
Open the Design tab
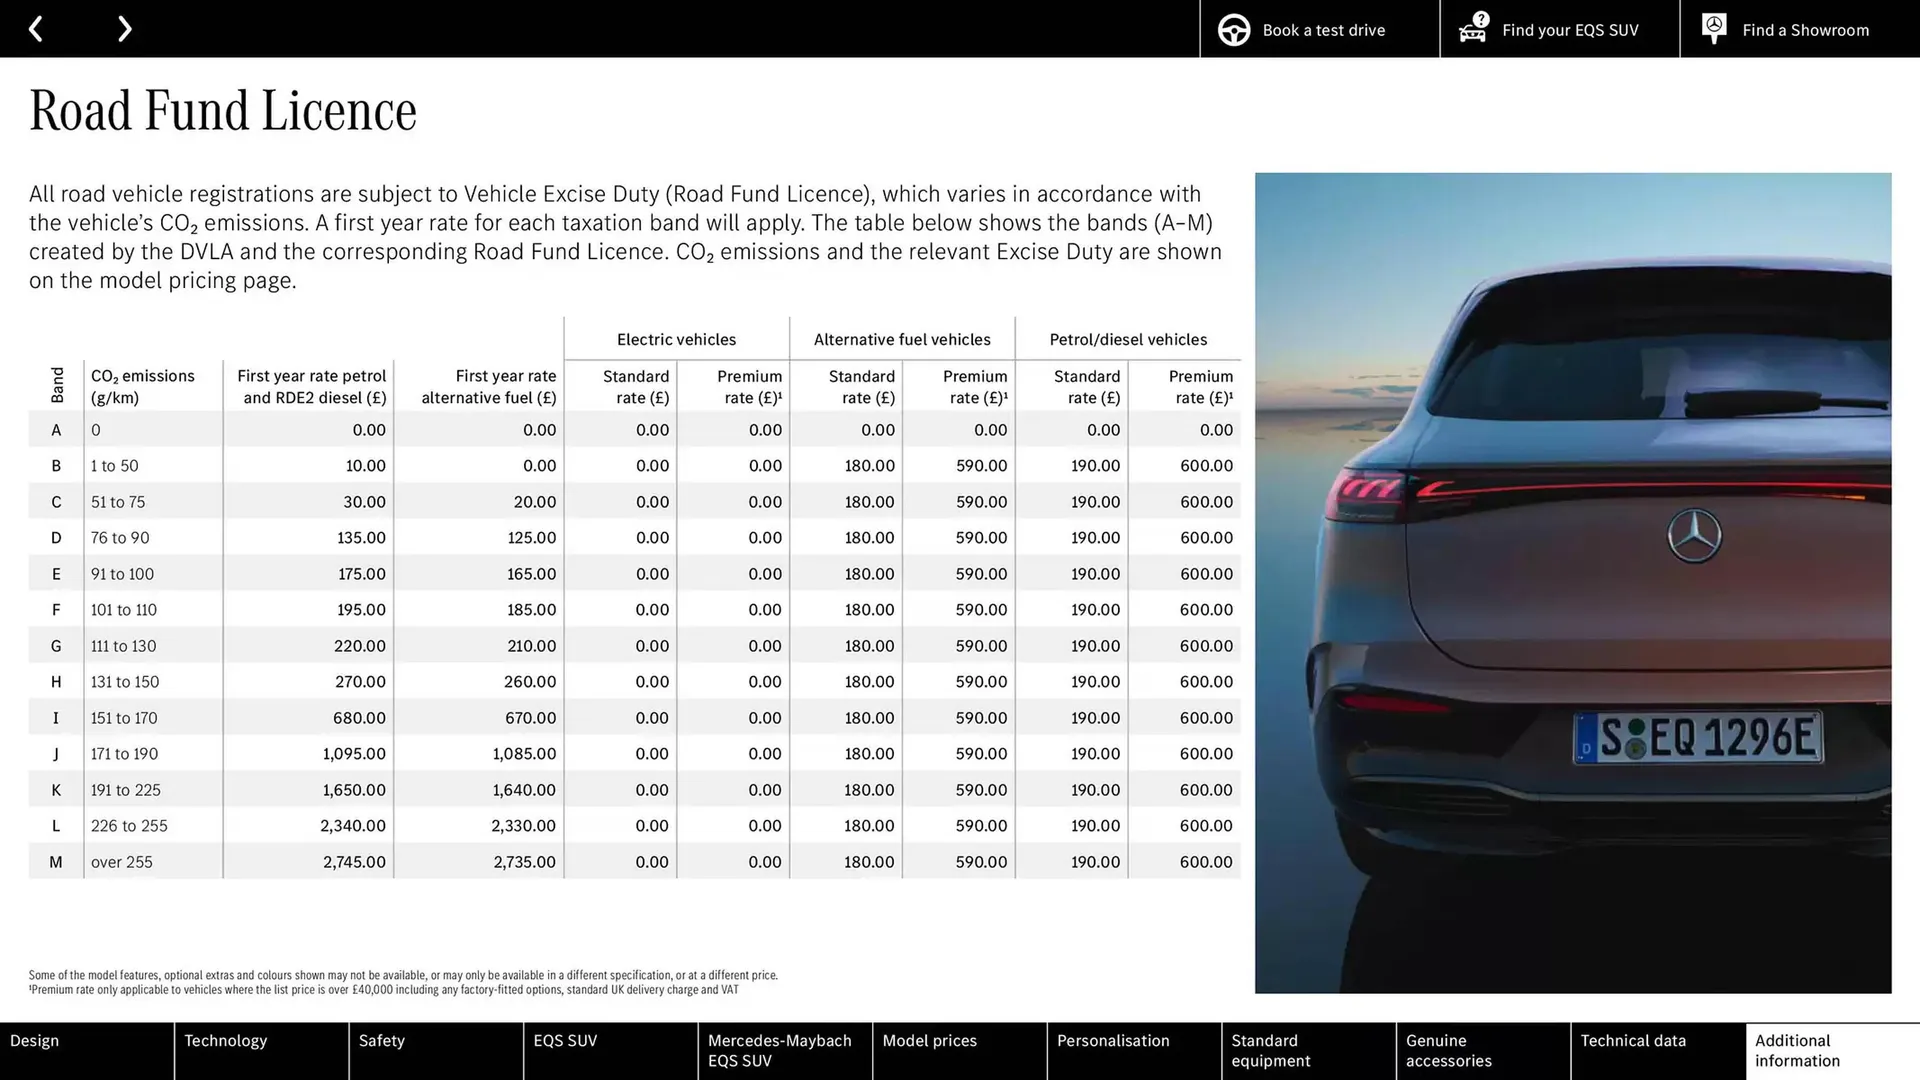coord(87,1050)
